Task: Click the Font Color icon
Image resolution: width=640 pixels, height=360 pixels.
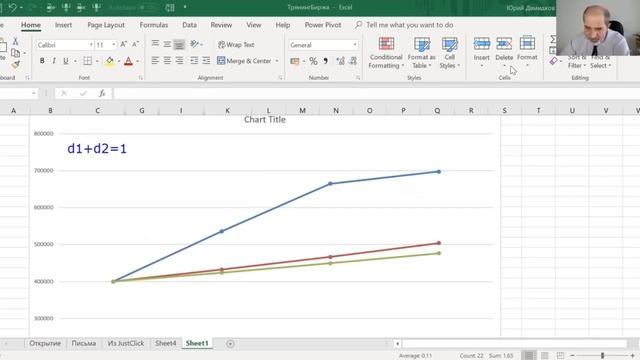Action: [x=128, y=61]
